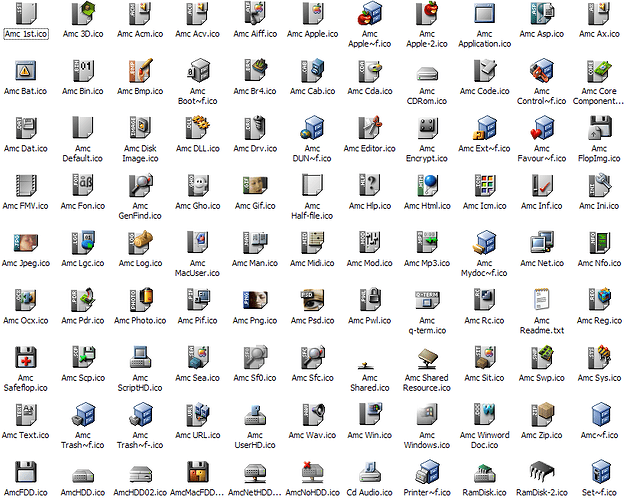Click the 'Amc Mp3.ico' file name

pos(427,263)
